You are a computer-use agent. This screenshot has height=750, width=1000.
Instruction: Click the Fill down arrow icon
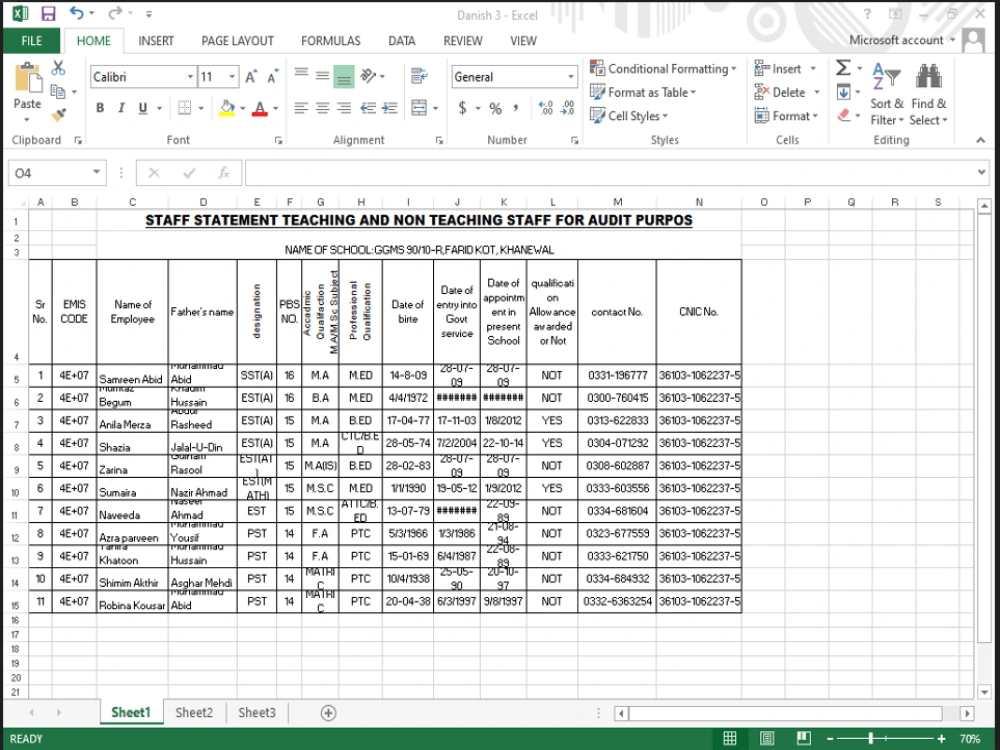point(843,92)
